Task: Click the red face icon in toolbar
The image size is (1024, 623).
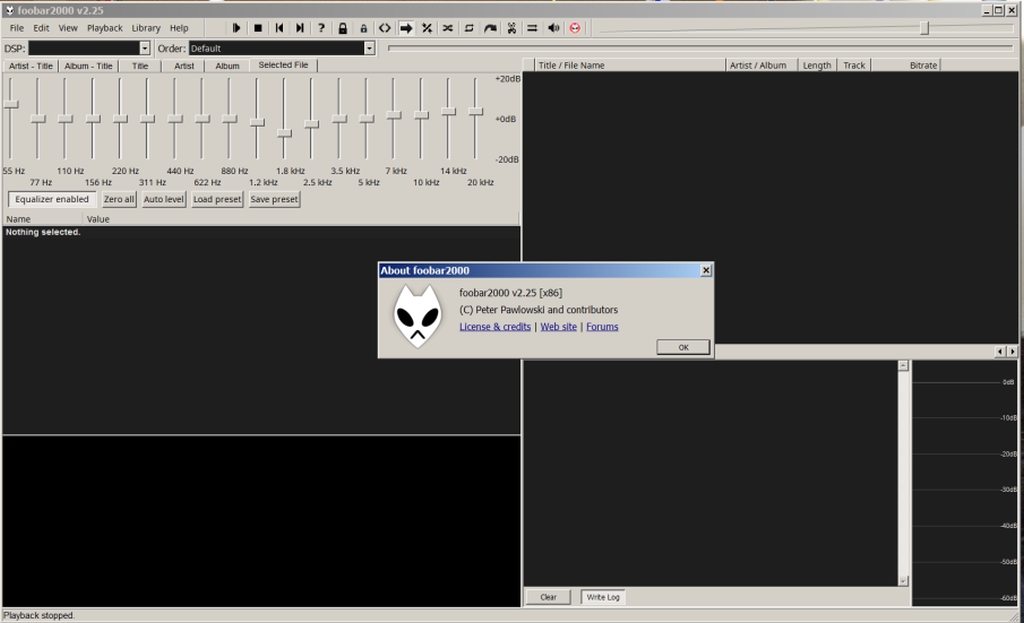Action: click(x=575, y=28)
